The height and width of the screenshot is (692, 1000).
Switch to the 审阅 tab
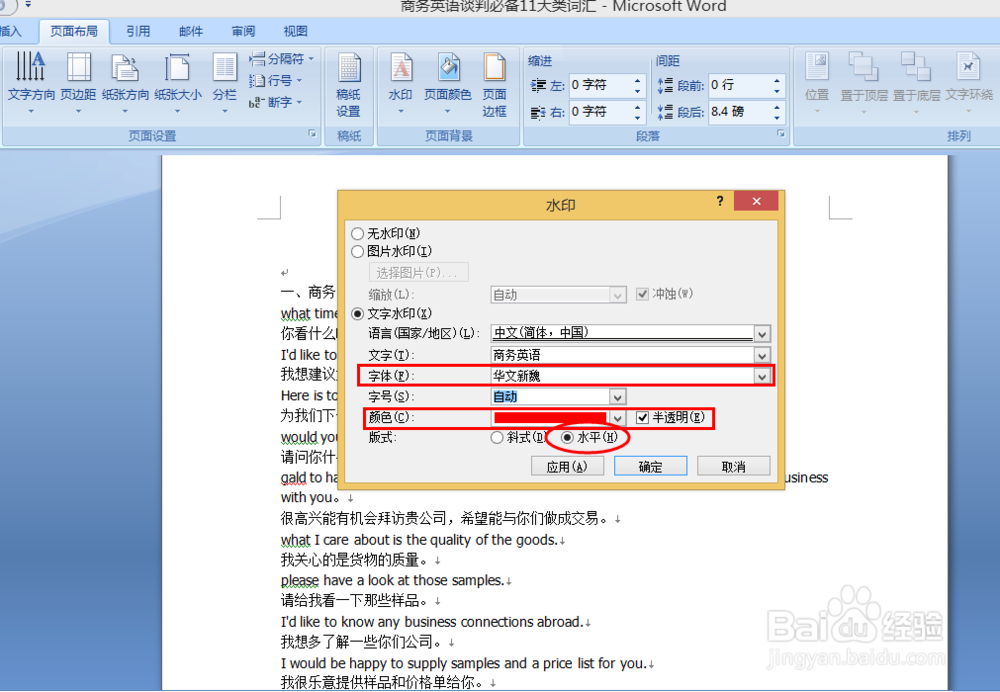click(243, 31)
